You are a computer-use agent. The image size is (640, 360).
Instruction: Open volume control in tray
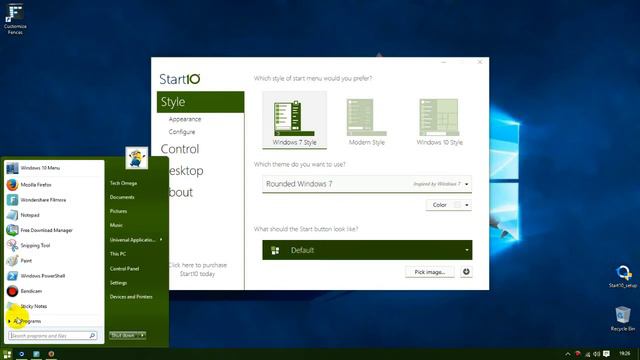click(597, 354)
